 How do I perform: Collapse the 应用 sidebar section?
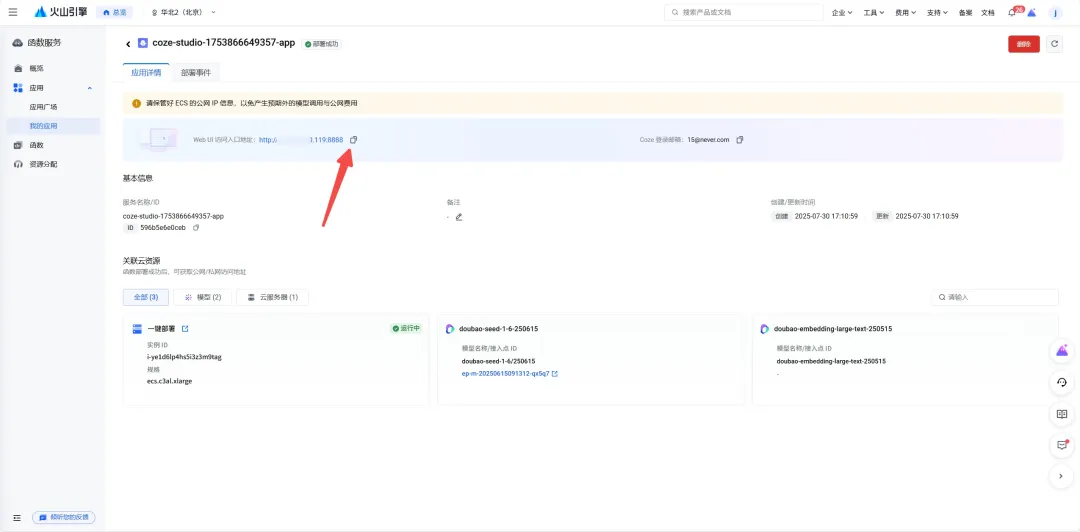90,88
